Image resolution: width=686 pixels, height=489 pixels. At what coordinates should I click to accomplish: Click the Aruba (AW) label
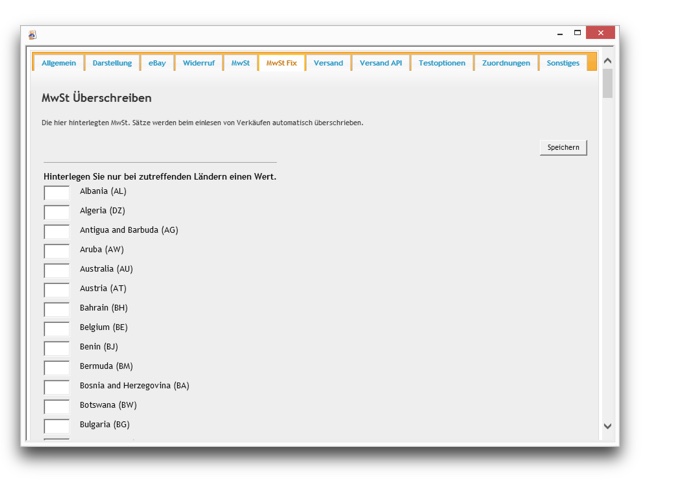coord(102,250)
